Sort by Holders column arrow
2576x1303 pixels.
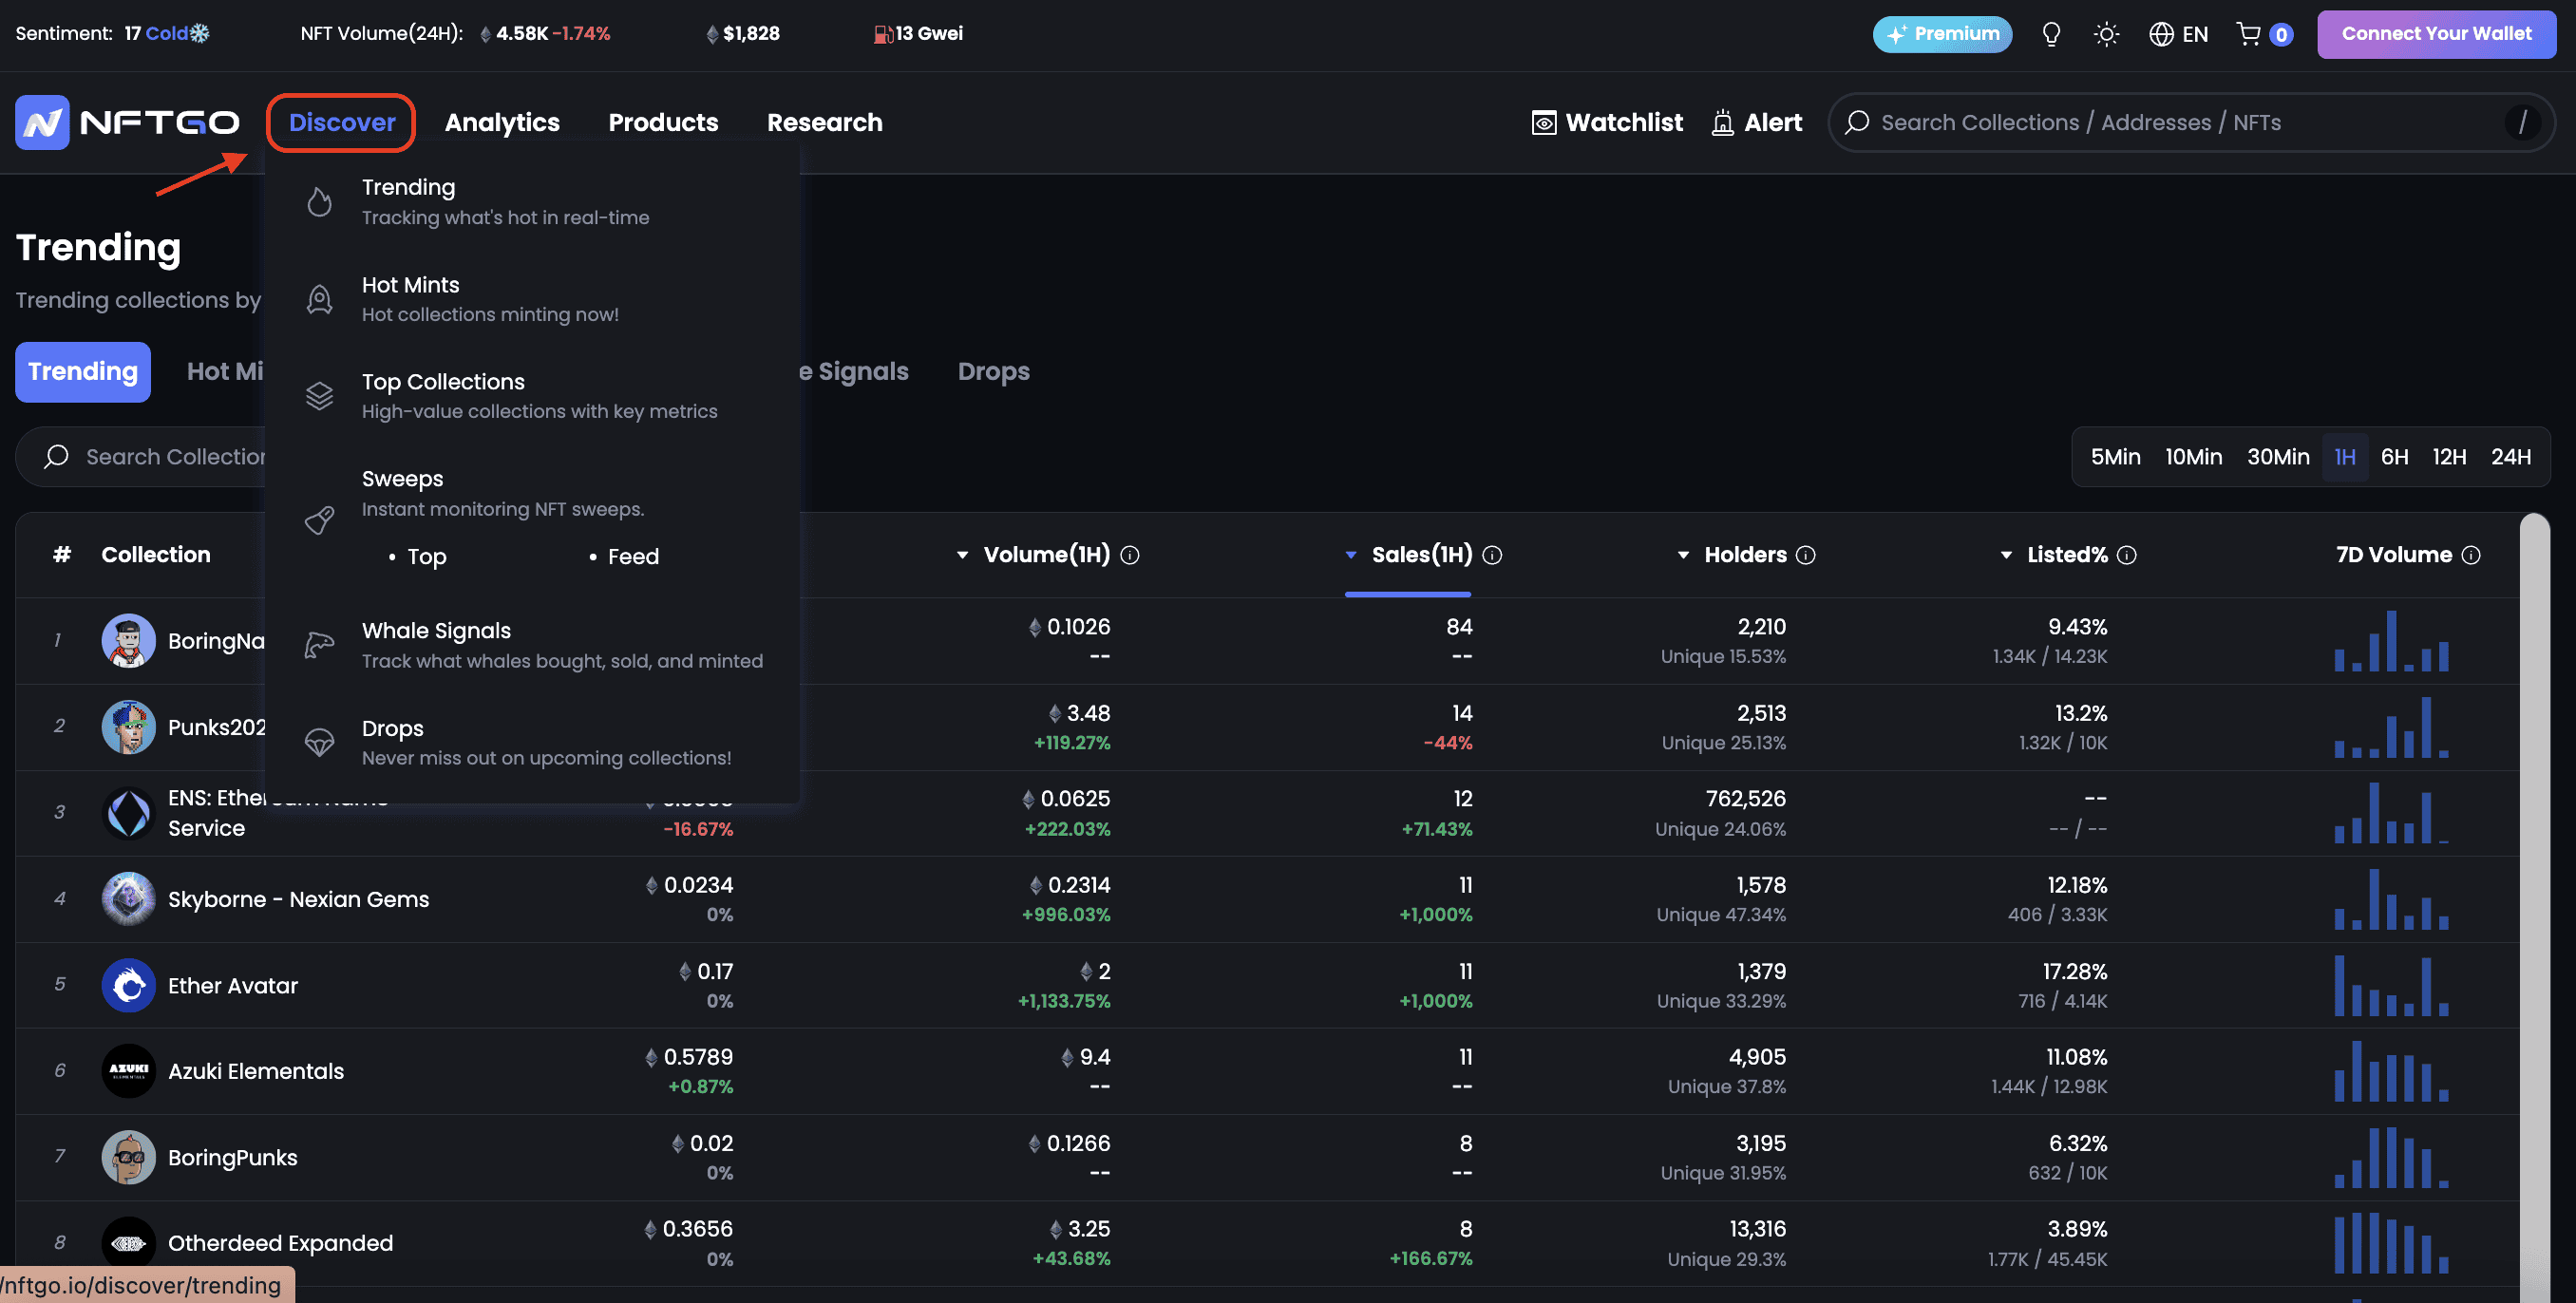[x=1683, y=555]
